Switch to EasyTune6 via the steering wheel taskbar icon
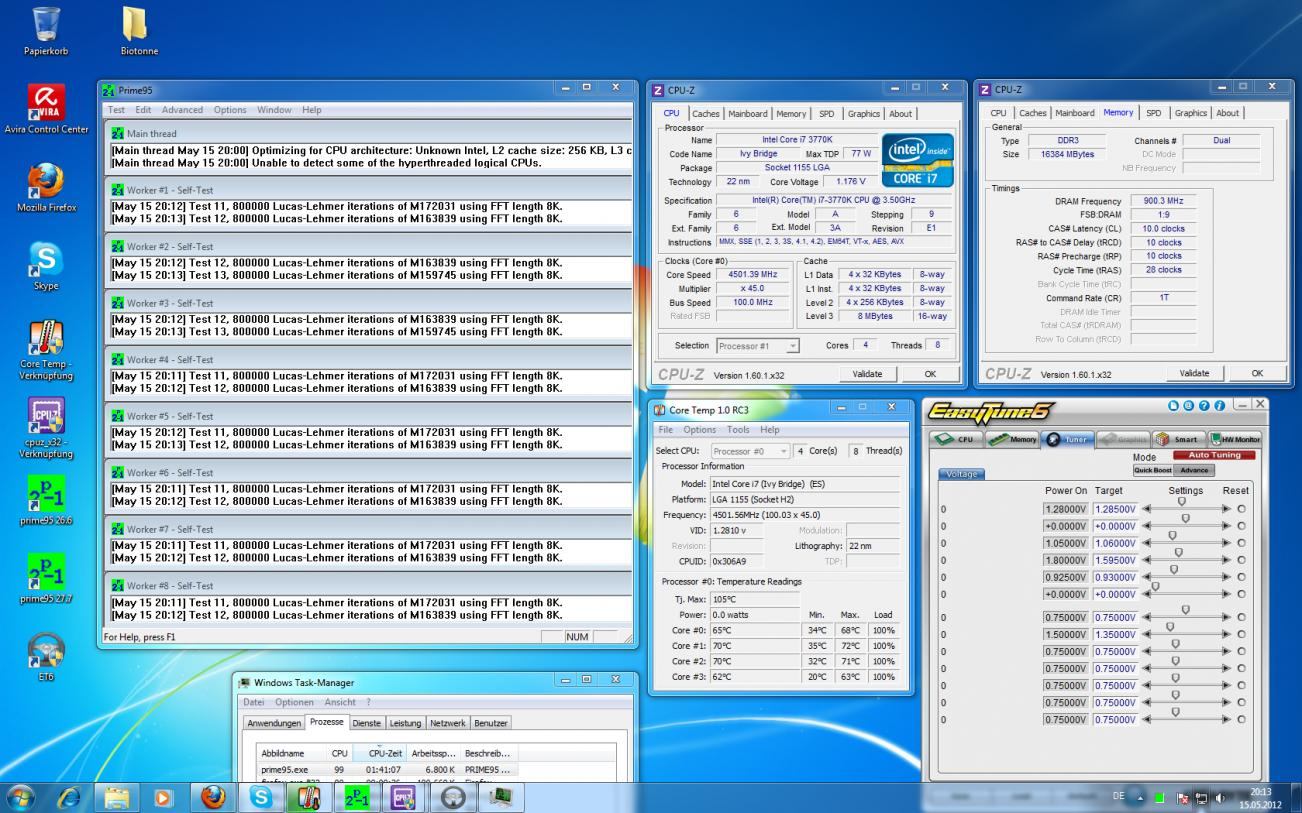The height and width of the screenshot is (813, 1302). coord(452,797)
